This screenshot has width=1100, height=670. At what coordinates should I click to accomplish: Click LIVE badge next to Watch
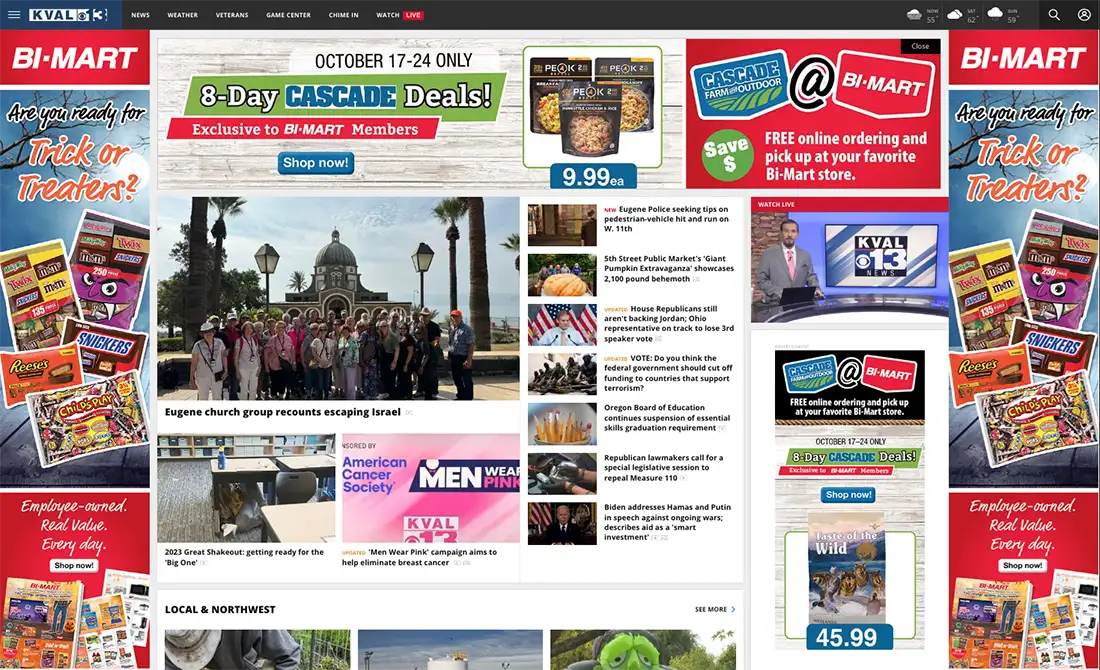pyautogui.click(x=412, y=15)
